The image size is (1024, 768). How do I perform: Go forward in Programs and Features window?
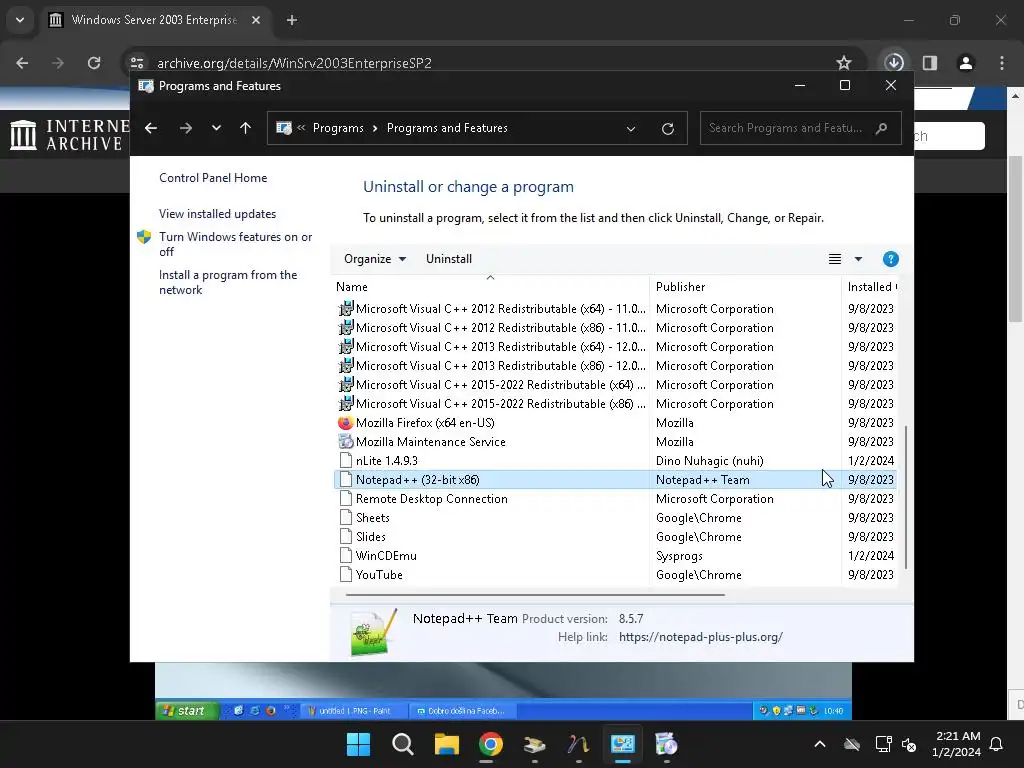[185, 128]
